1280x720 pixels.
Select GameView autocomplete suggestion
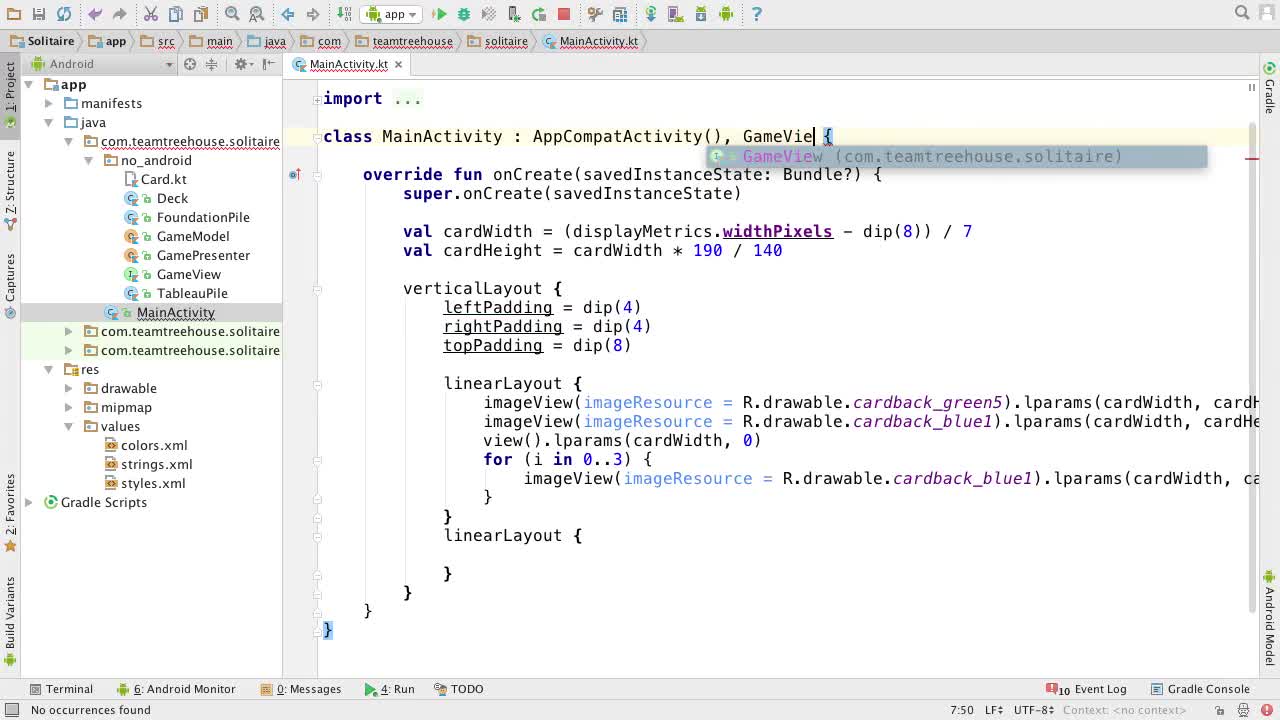(956, 156)
